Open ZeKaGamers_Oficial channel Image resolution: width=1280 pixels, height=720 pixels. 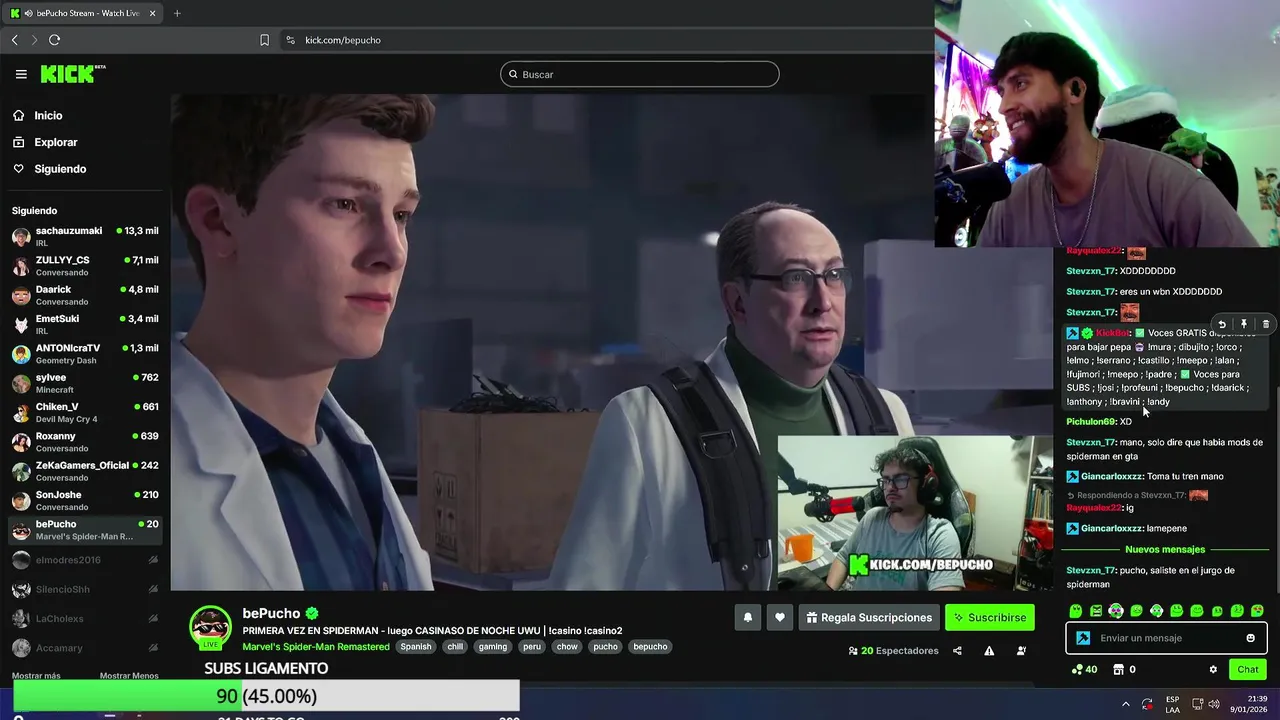coord(84,471)
